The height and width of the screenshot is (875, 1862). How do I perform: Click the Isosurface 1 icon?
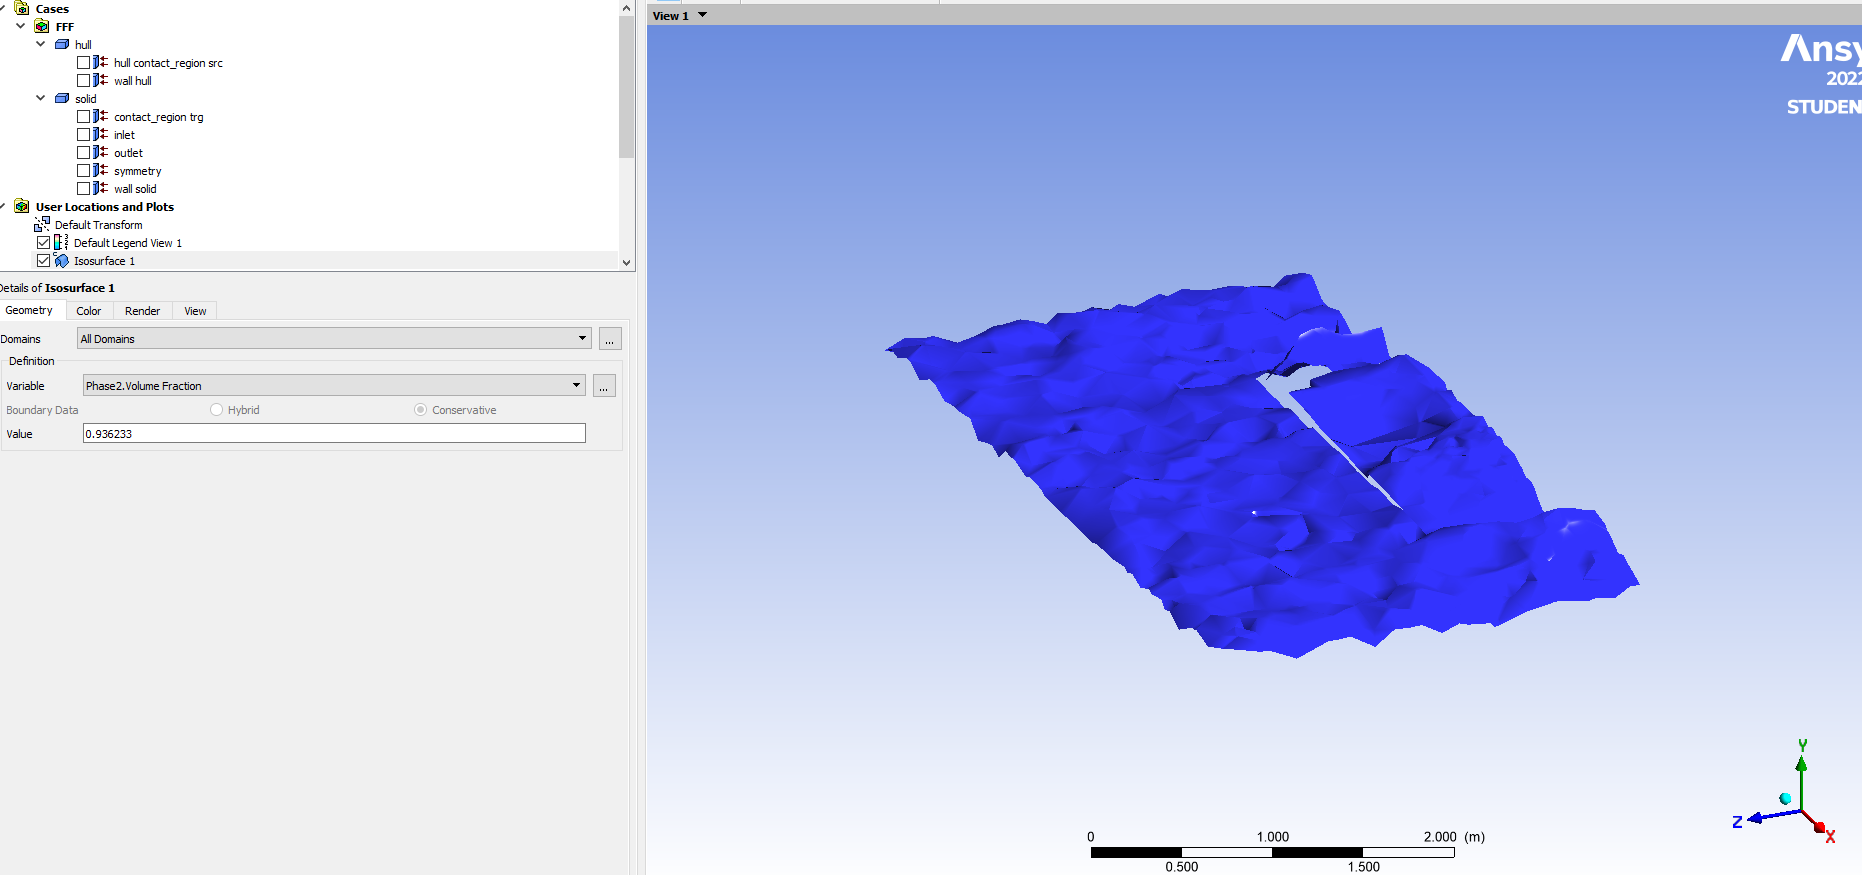pyautogui.click(x=61, y=261)
